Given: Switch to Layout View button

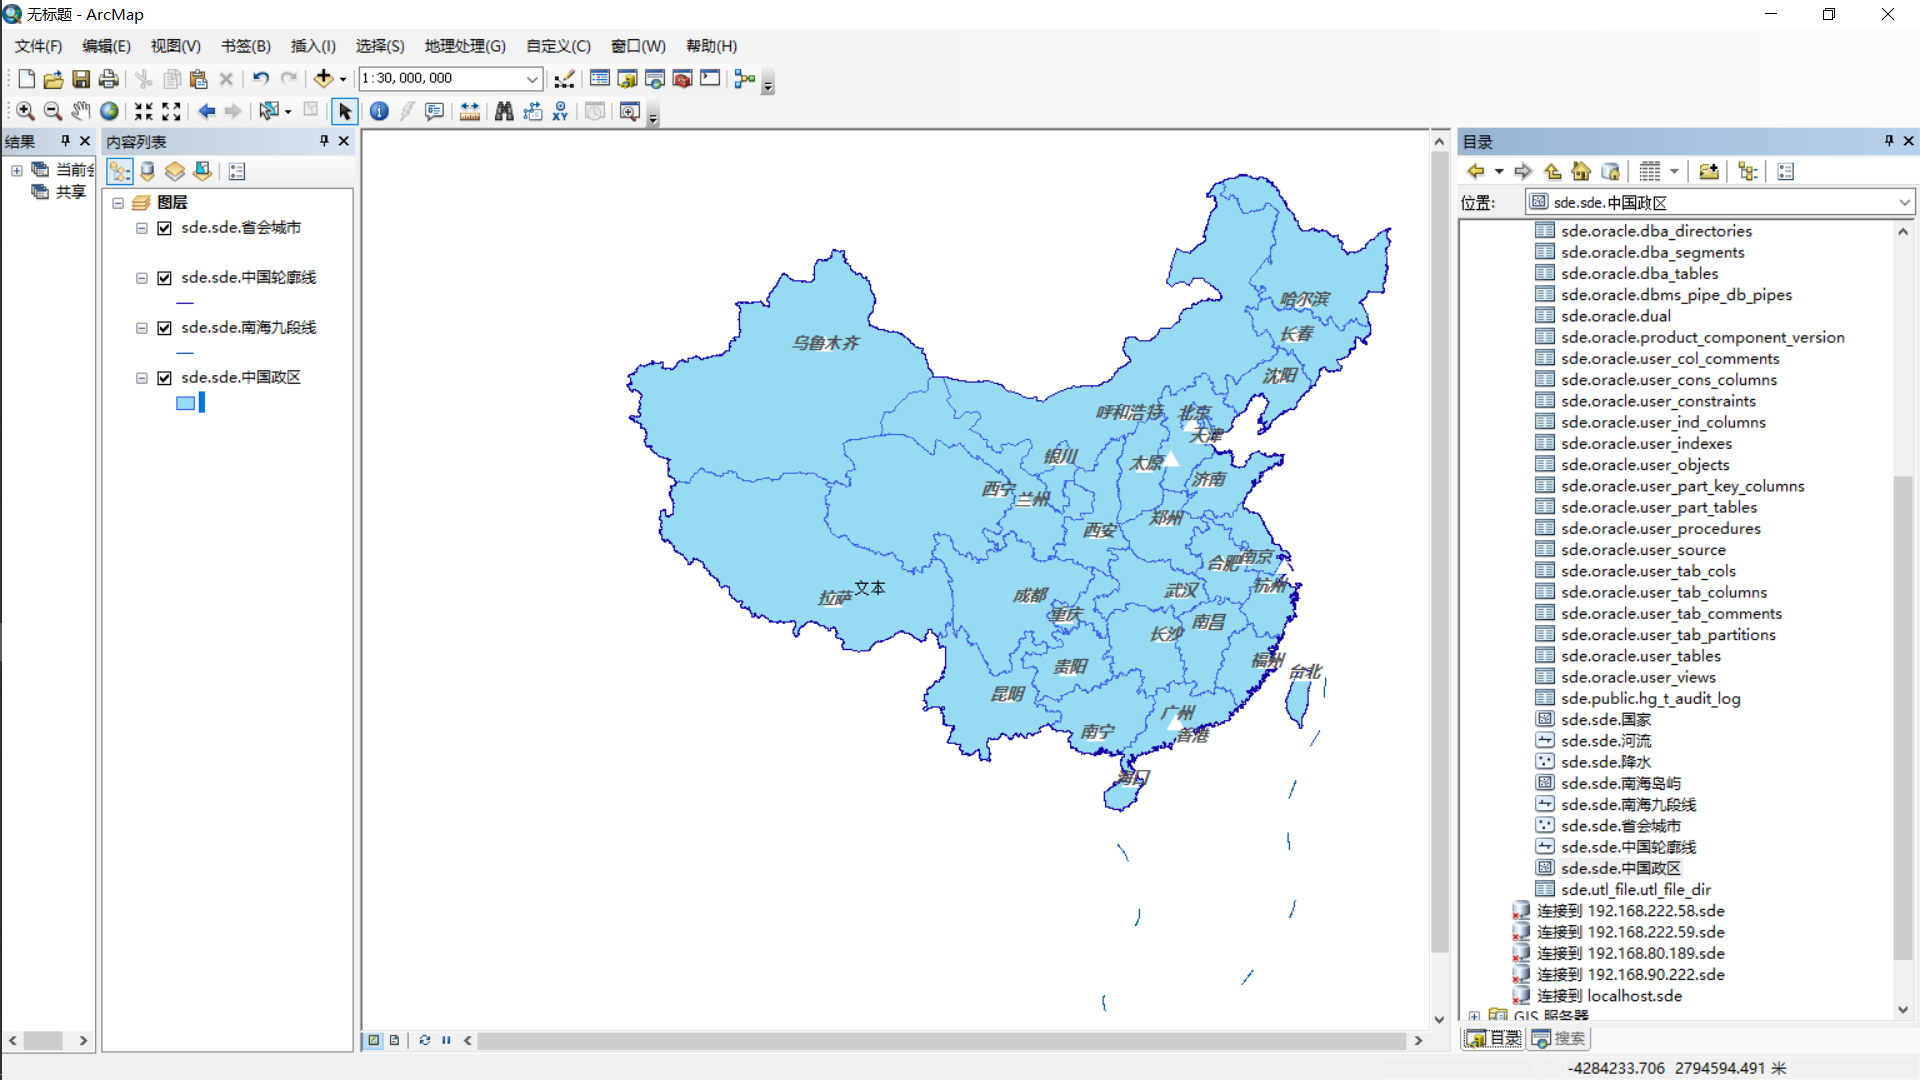Looking at the screenshot, I should pos(394,1040).
